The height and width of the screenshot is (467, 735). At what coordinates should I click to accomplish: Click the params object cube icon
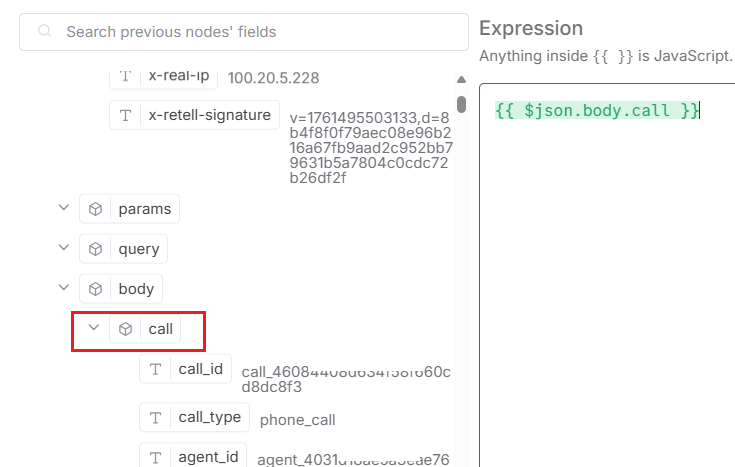96,209
